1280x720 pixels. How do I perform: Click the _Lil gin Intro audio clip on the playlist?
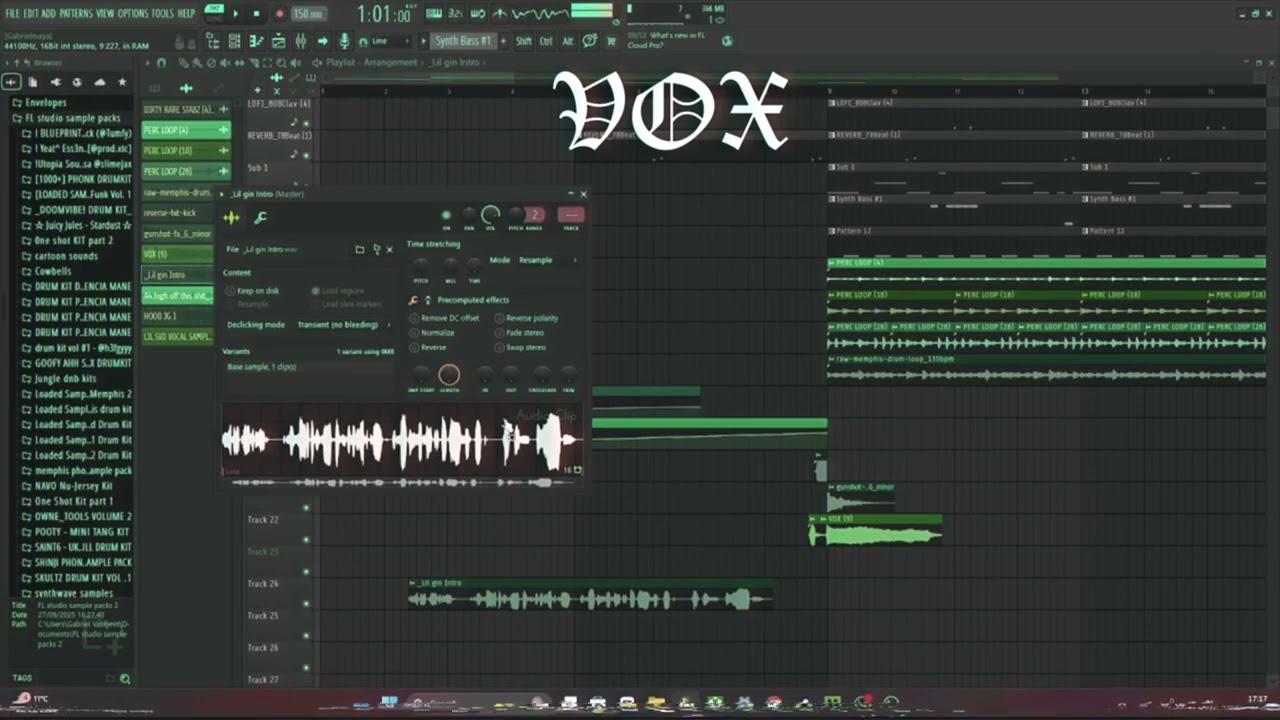(x=590, y=593)
